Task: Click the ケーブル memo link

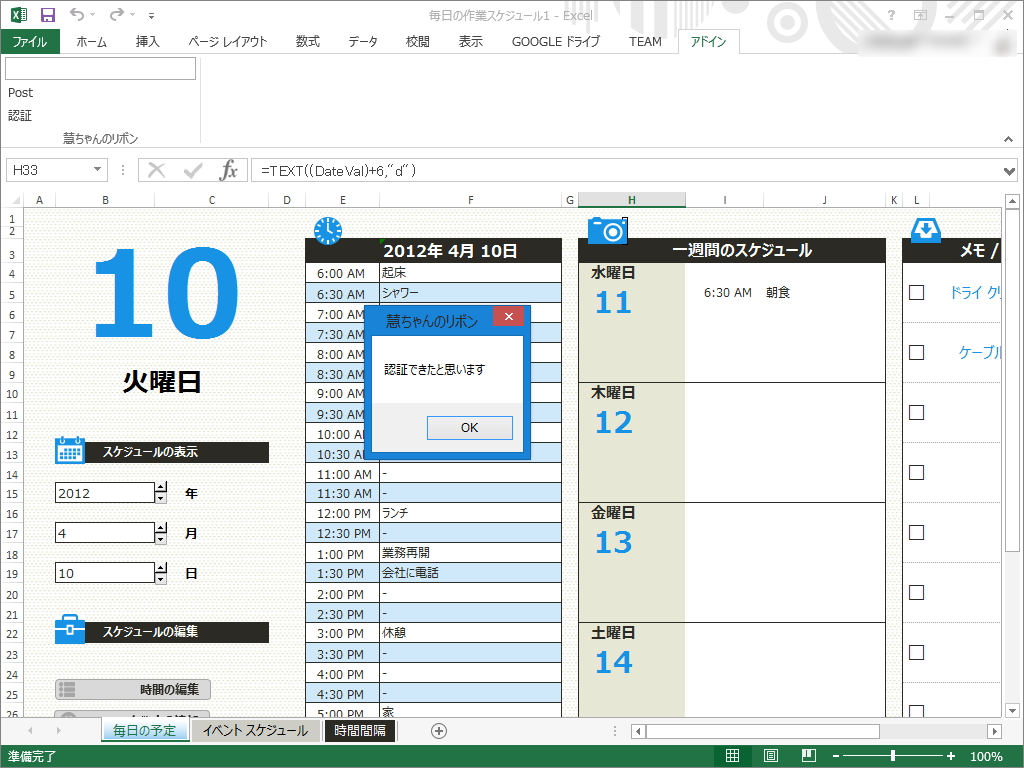Action: pyautogui.click(x=979, y=353)
